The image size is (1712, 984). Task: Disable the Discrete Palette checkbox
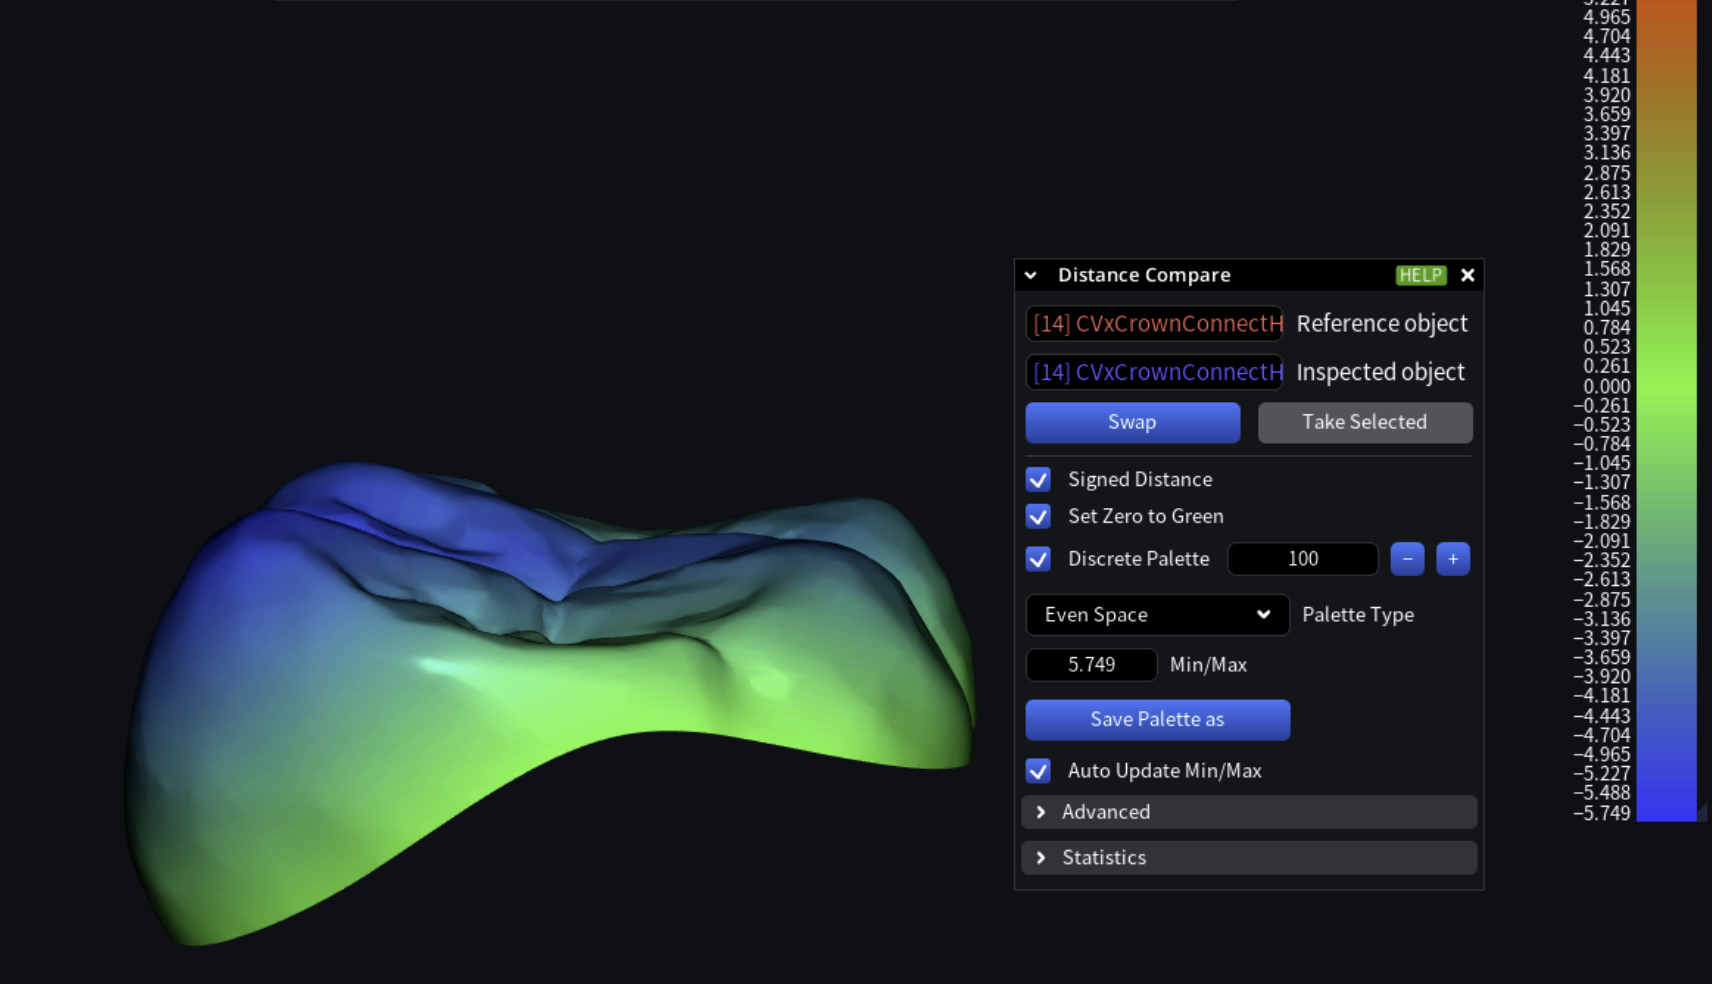click(1038, 559)
